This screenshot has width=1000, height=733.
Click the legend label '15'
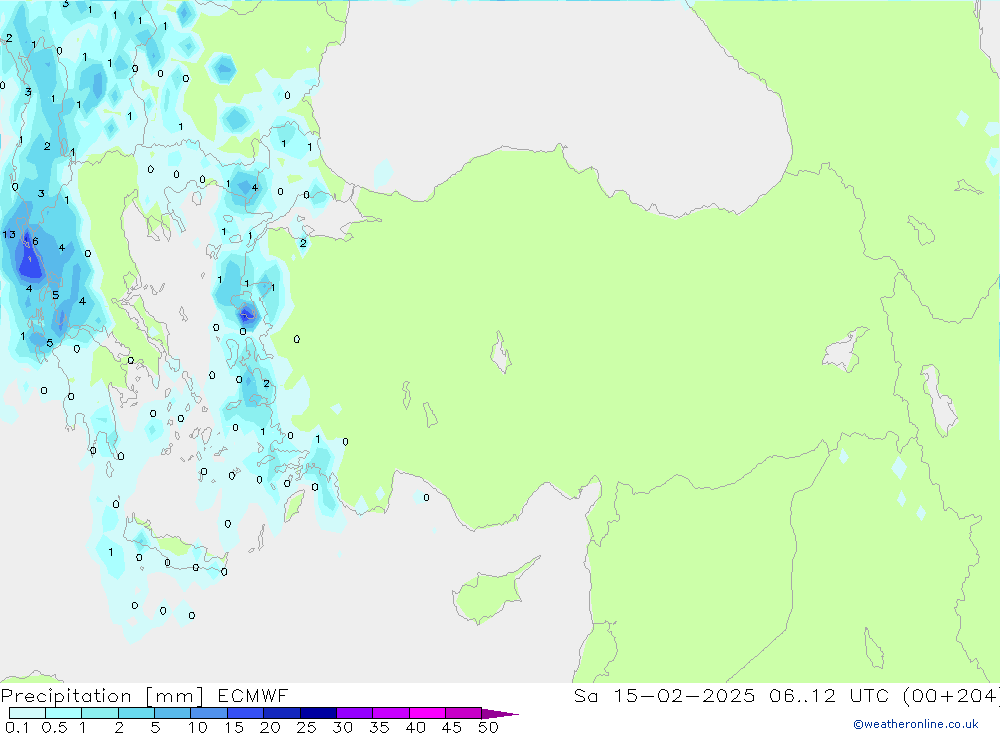234,727
